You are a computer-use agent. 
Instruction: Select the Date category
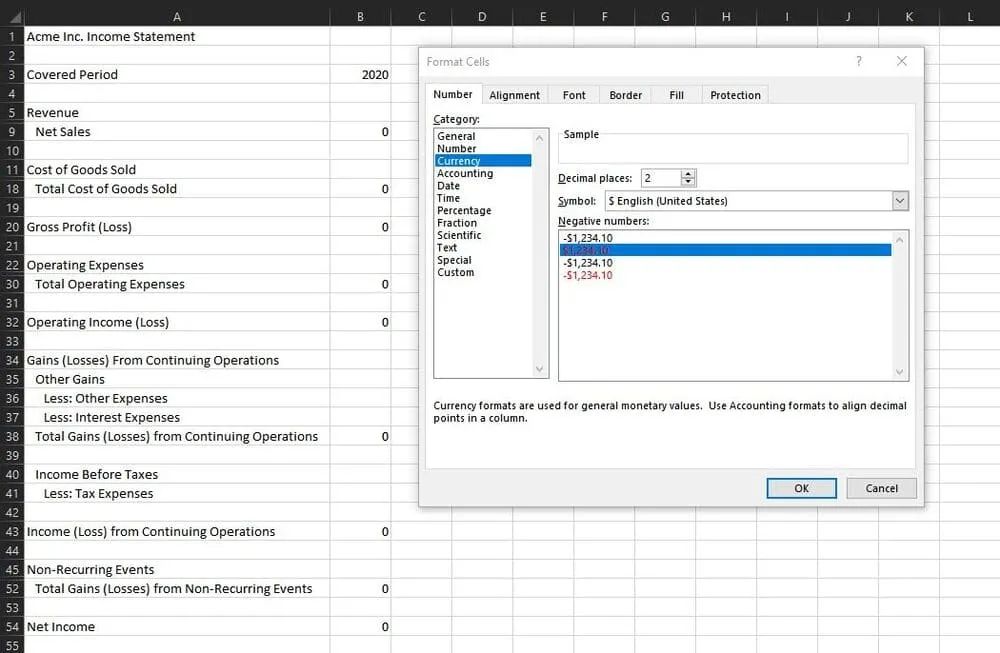pos(448,185)
